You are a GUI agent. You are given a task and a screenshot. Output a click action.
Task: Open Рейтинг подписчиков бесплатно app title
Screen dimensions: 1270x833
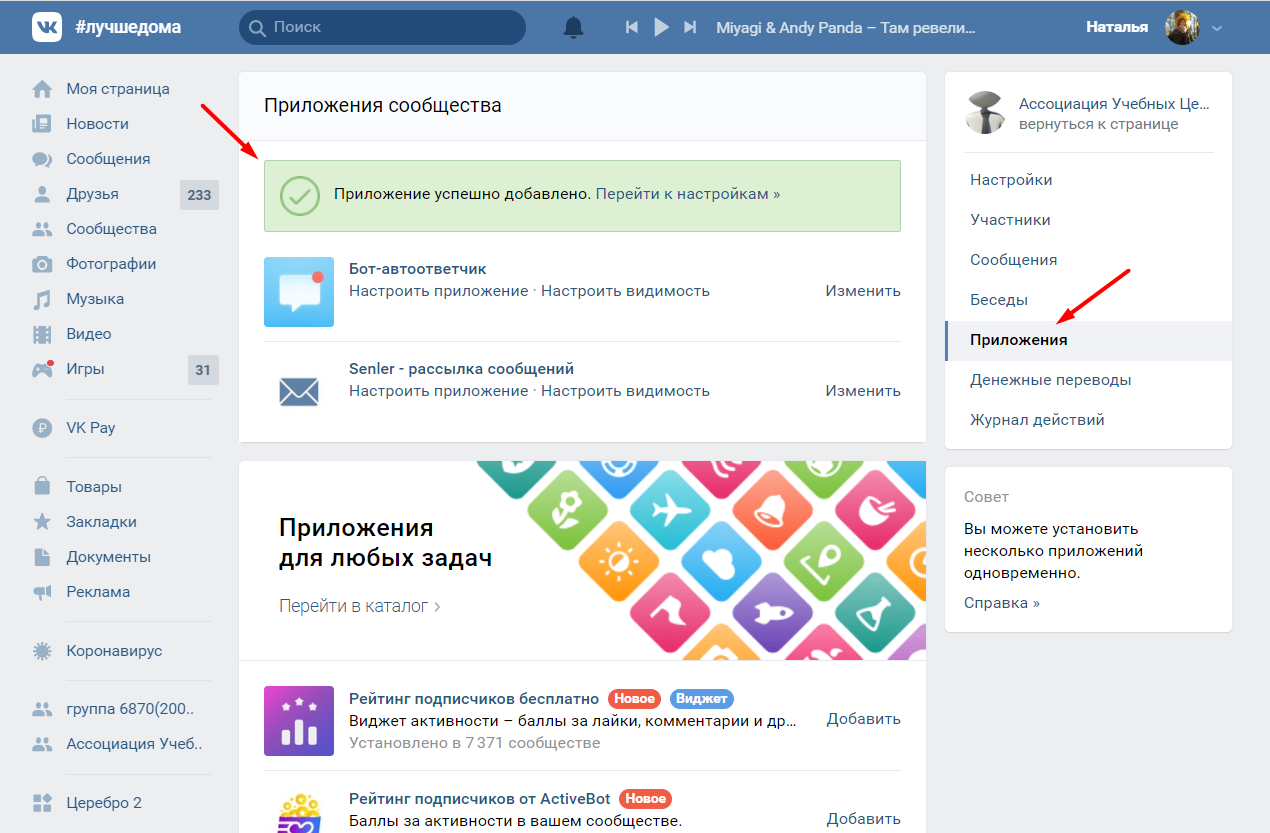[474, 699]
